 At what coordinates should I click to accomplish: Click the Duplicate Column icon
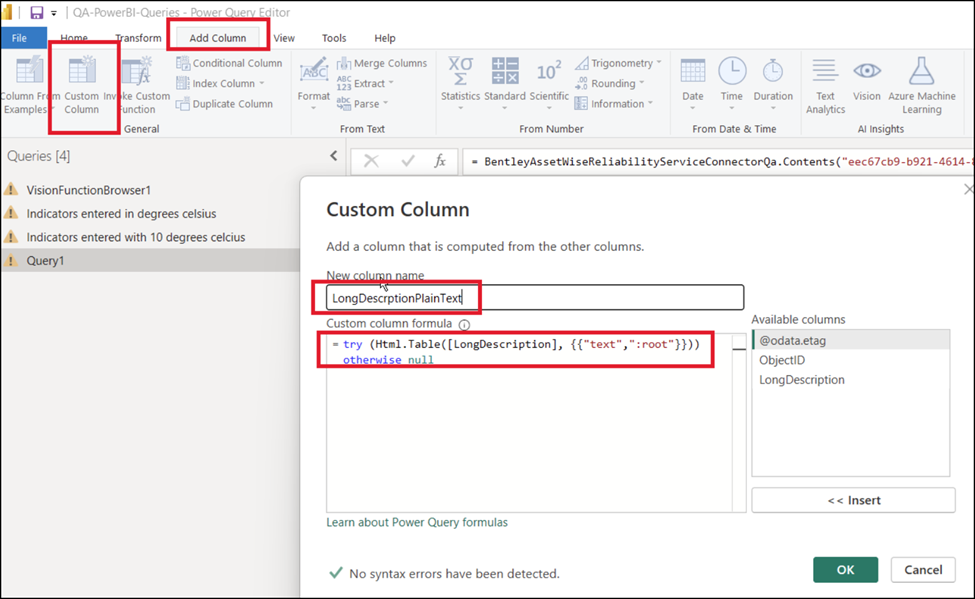point(182,104)
